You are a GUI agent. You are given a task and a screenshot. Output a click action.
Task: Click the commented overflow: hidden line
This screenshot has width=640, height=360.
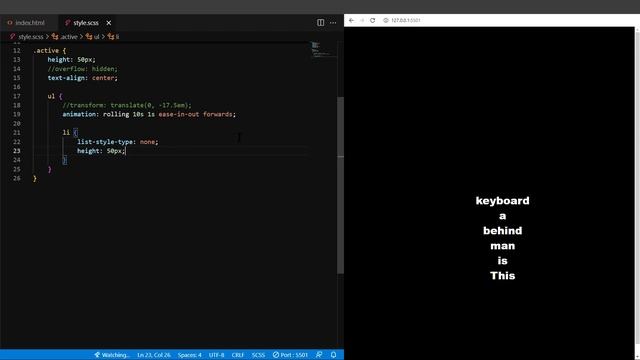(82, 69)
